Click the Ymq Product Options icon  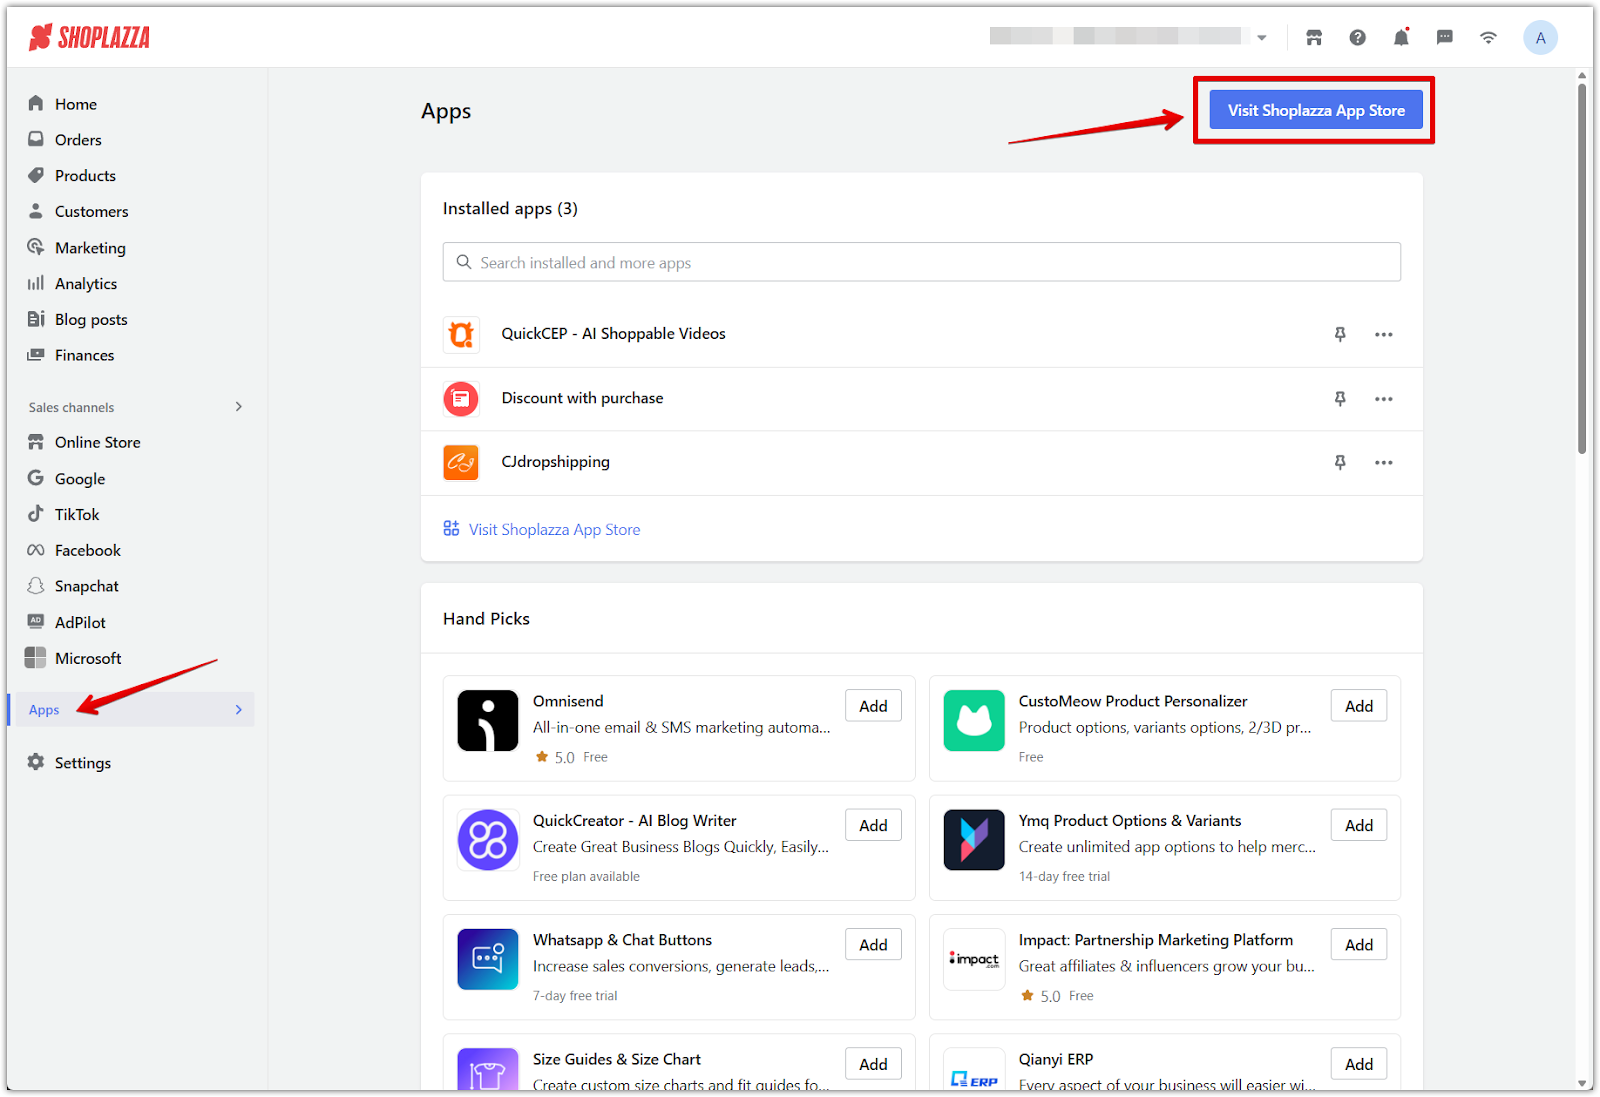(974, 840)
